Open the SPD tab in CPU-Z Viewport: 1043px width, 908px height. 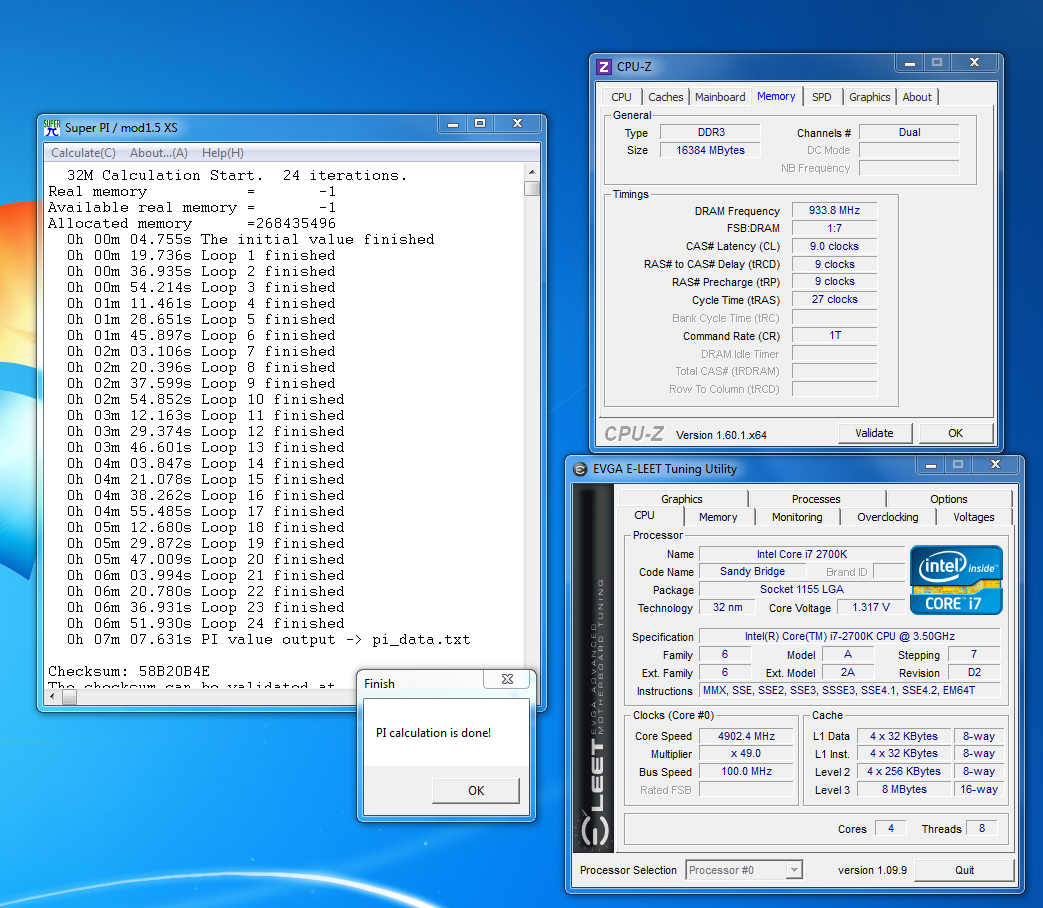(821, 97)
